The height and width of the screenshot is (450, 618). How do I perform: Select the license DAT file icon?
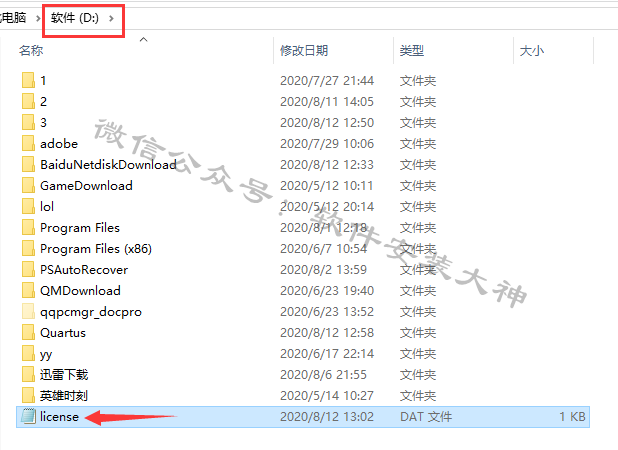[x=28, y=417]
